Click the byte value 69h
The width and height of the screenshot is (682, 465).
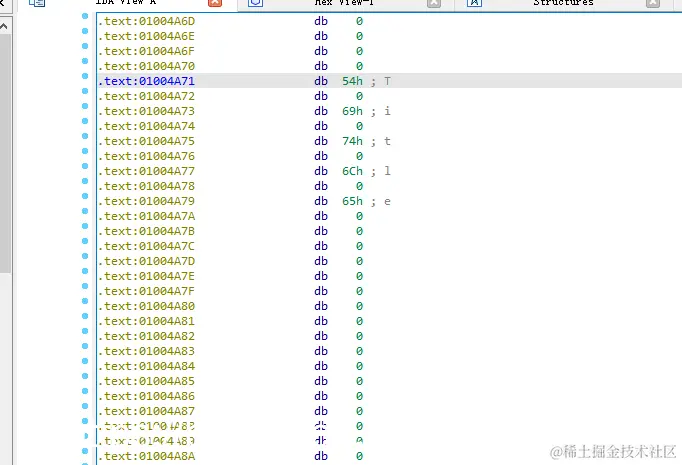pos(352,111)
